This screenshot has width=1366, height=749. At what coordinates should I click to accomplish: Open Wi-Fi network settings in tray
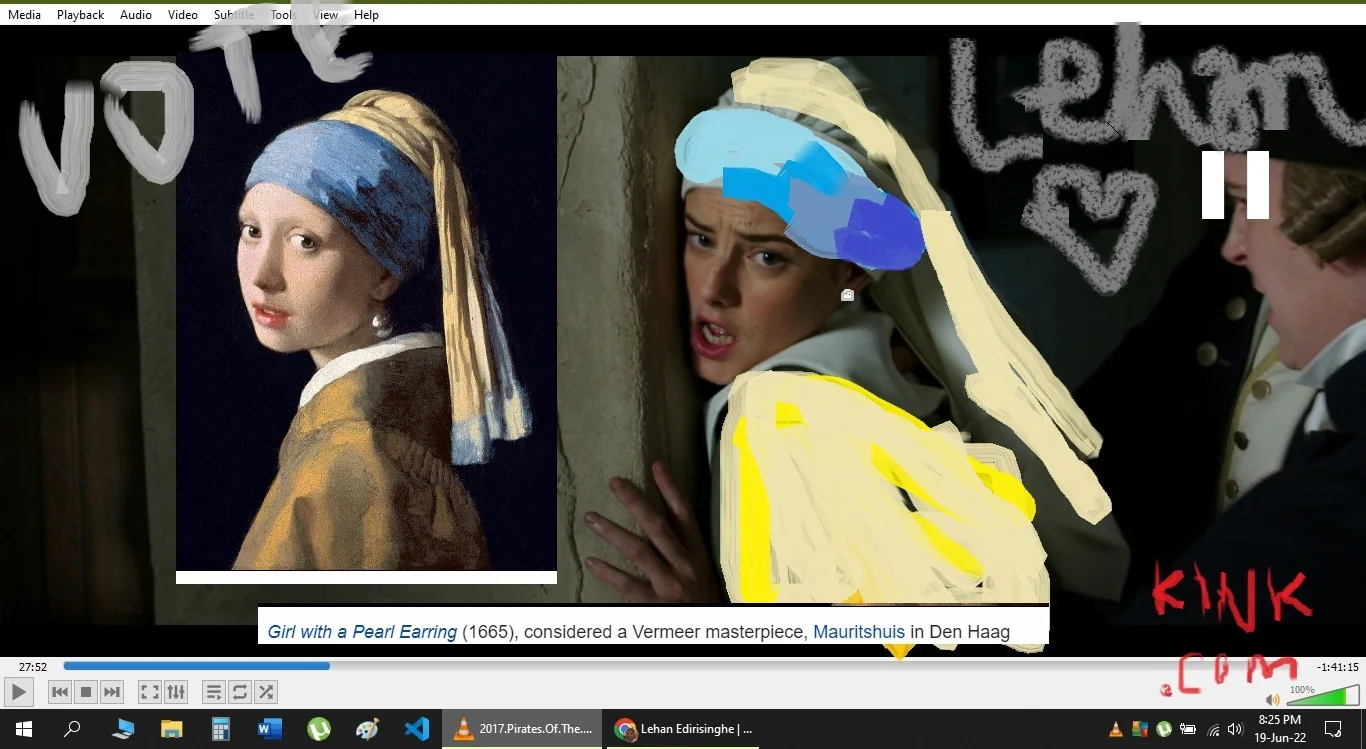pos(1213,729)
